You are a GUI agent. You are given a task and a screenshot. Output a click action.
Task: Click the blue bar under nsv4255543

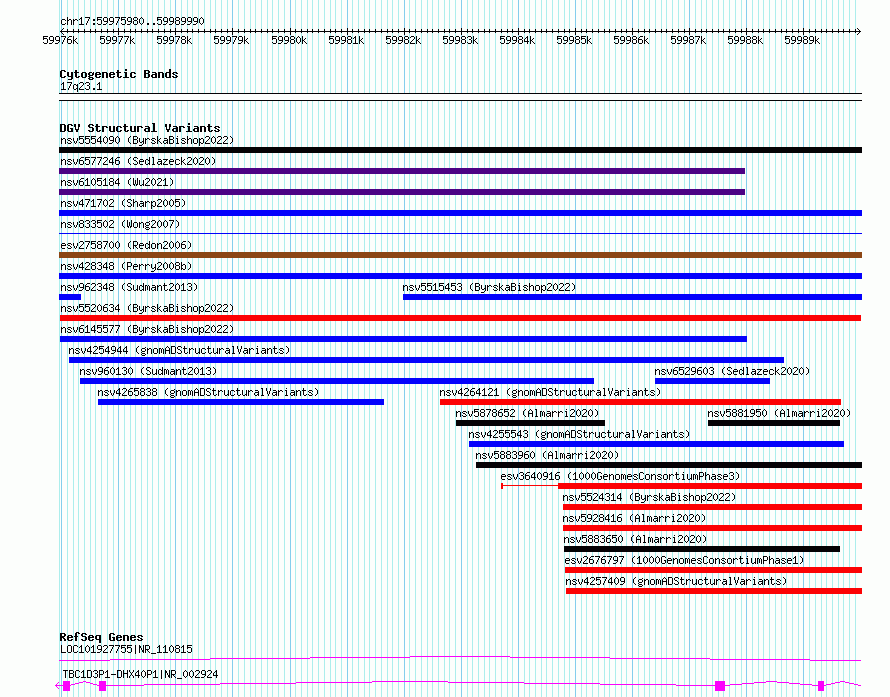pos(656,444)
